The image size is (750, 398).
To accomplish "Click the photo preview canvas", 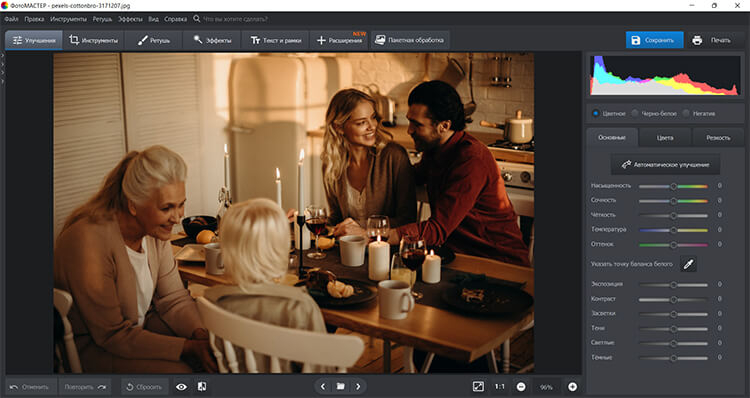I will [294, 213].
